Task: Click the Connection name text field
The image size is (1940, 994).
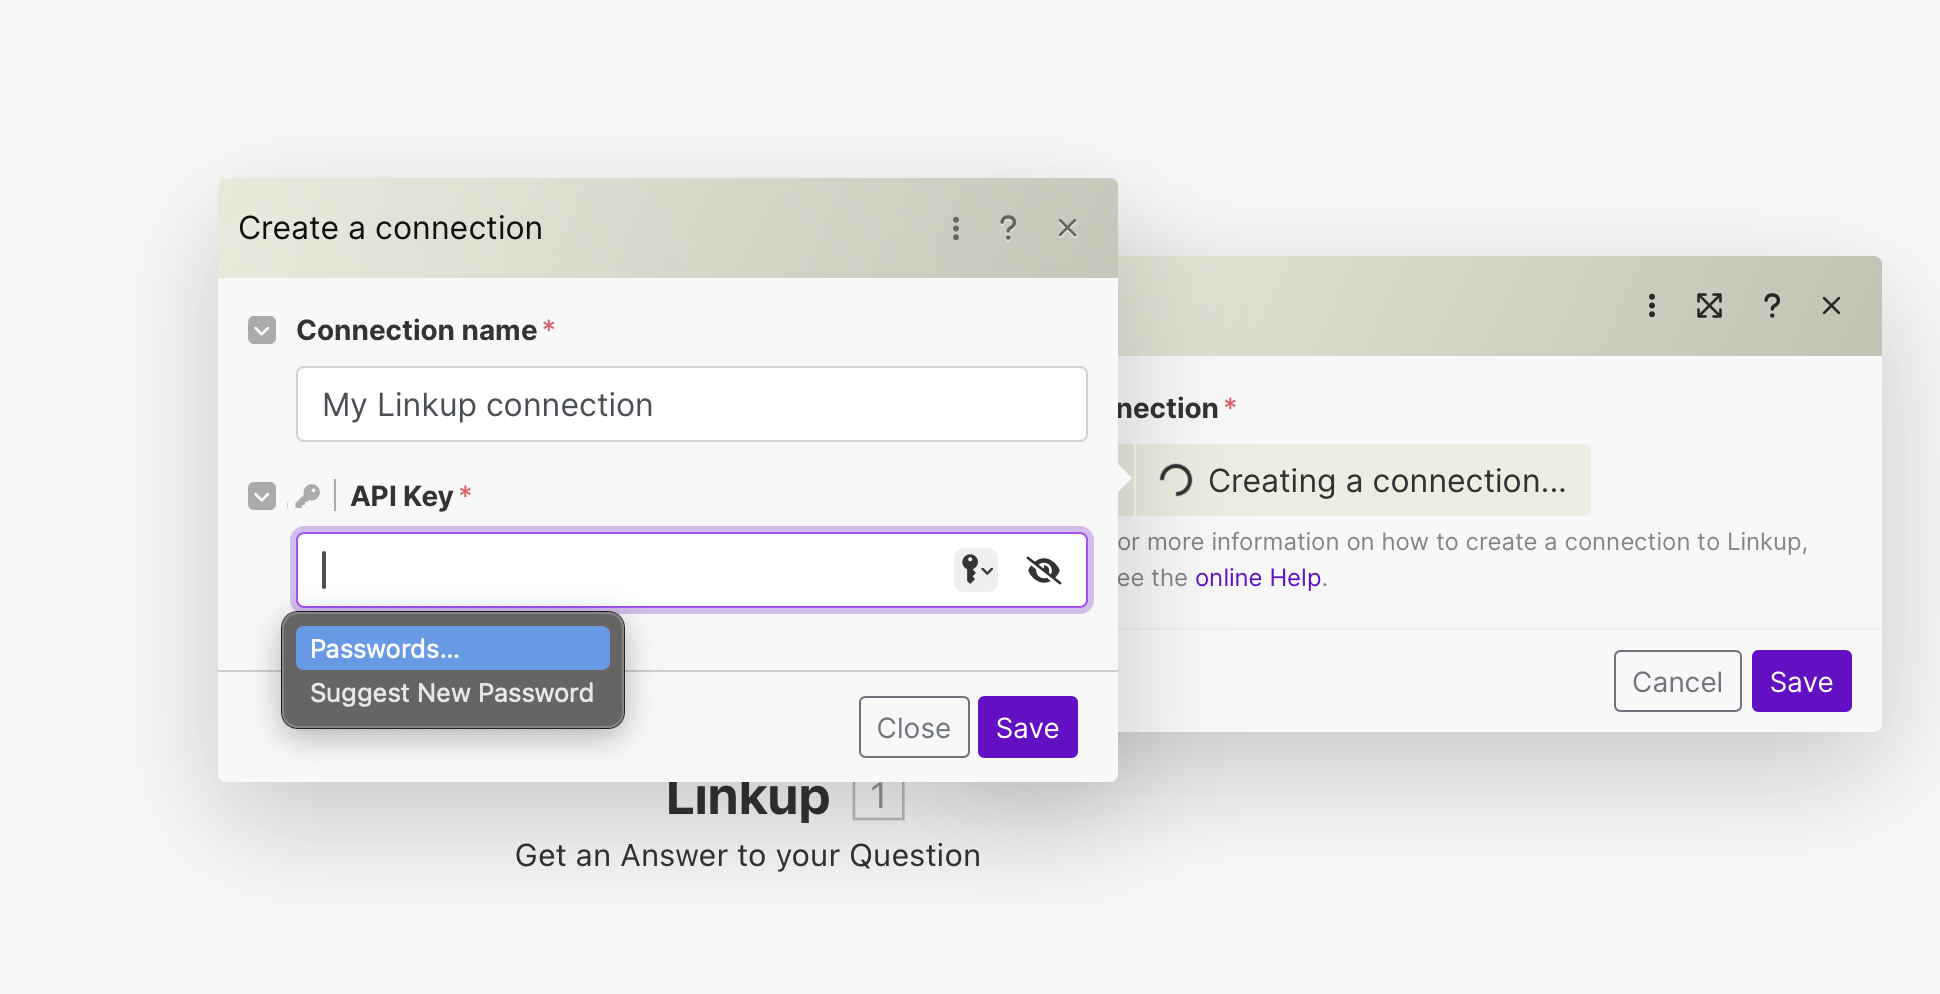Action: pyautogui.click(x=692, y=404)
